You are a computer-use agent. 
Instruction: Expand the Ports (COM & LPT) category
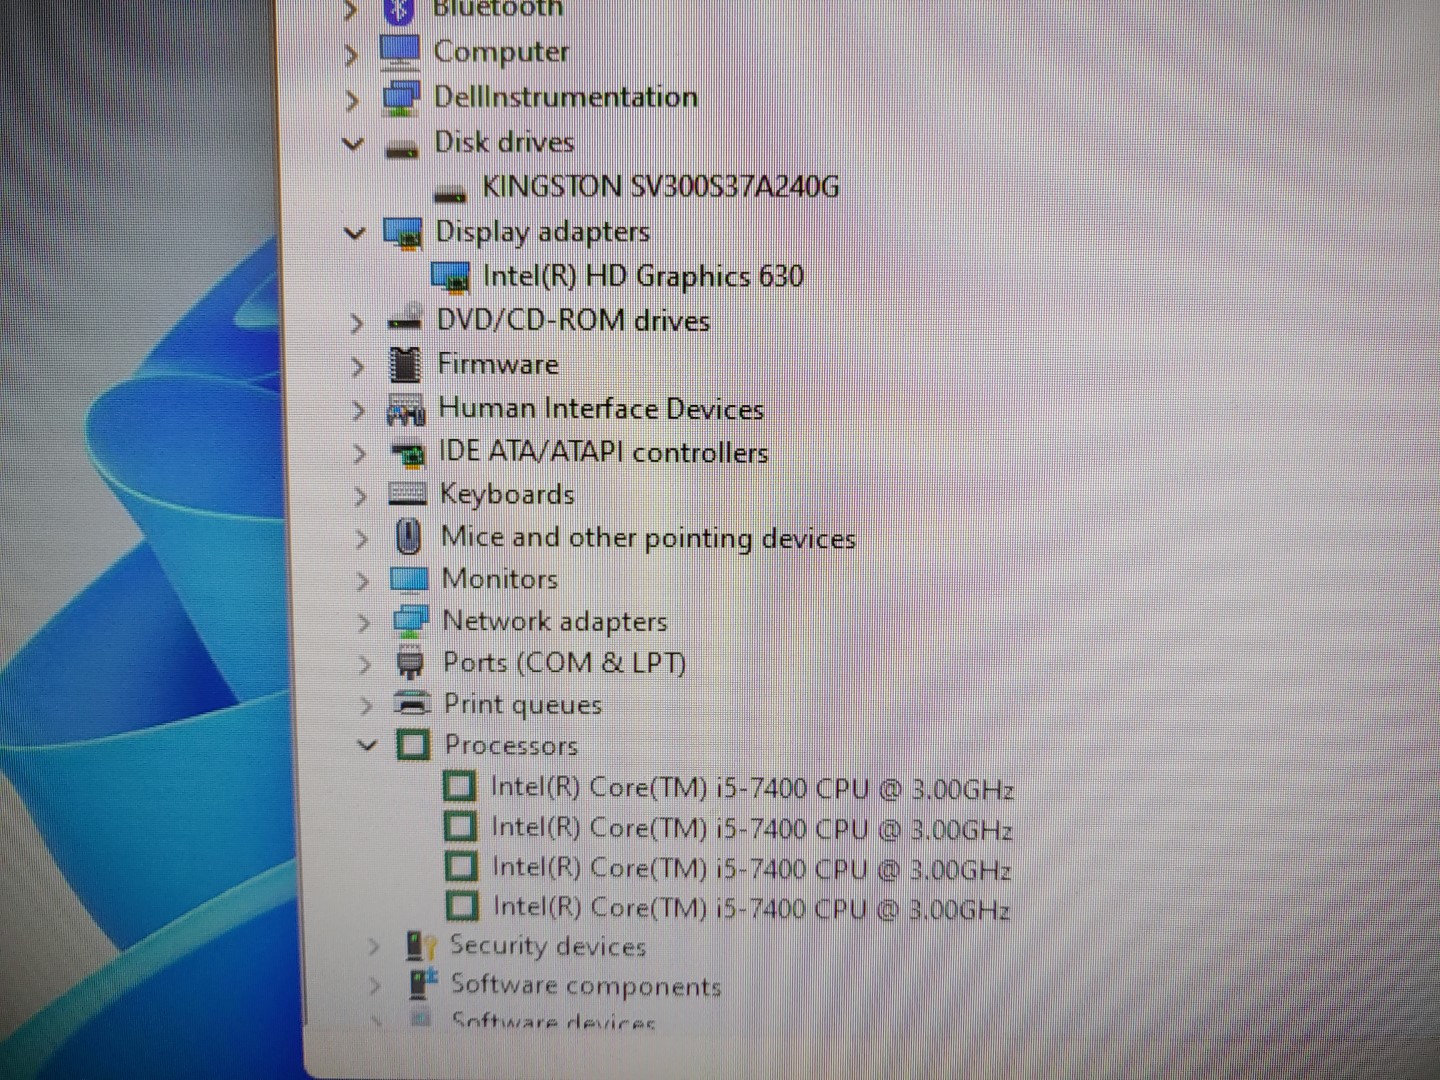pyautogui.click(x=365, y=664)
